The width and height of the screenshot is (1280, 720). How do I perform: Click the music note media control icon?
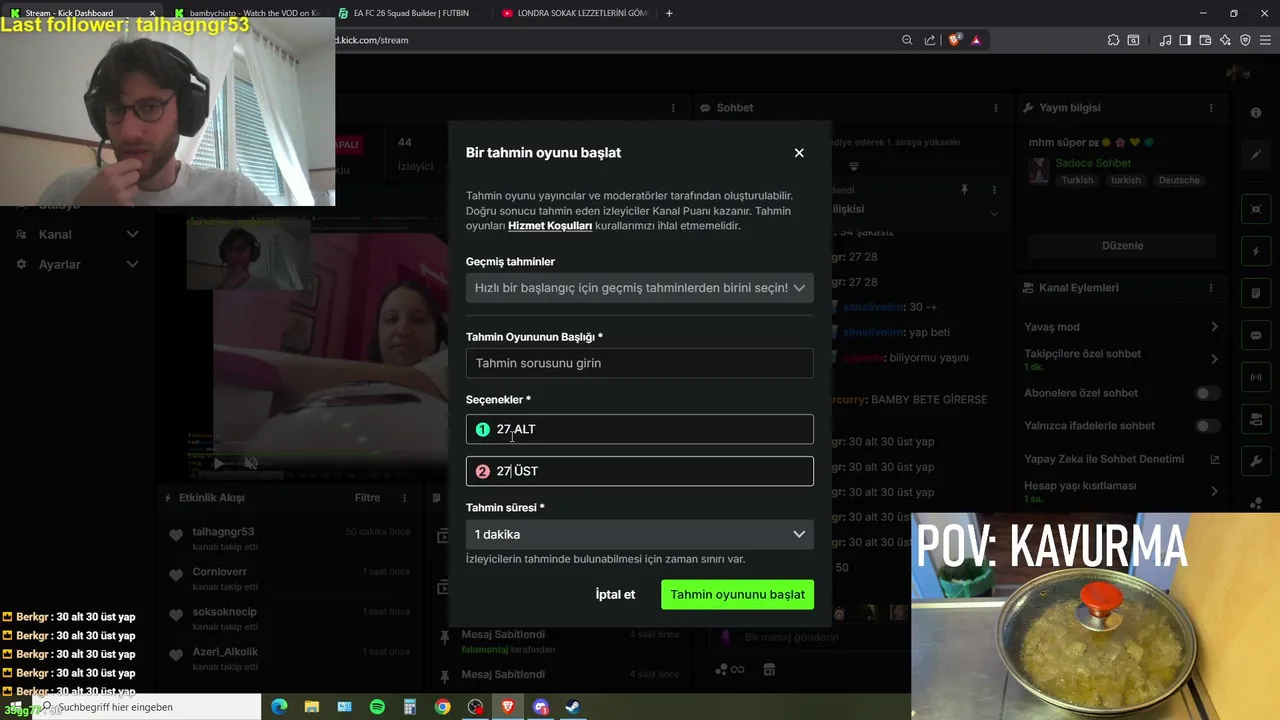(1165, 40)
